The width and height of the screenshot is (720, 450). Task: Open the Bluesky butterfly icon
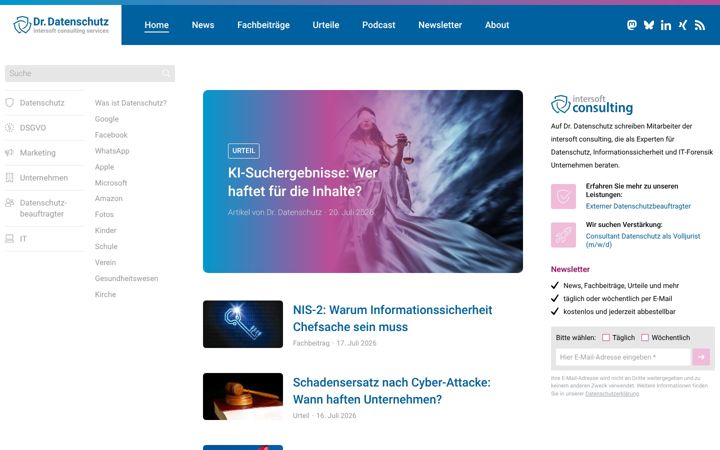648,25
